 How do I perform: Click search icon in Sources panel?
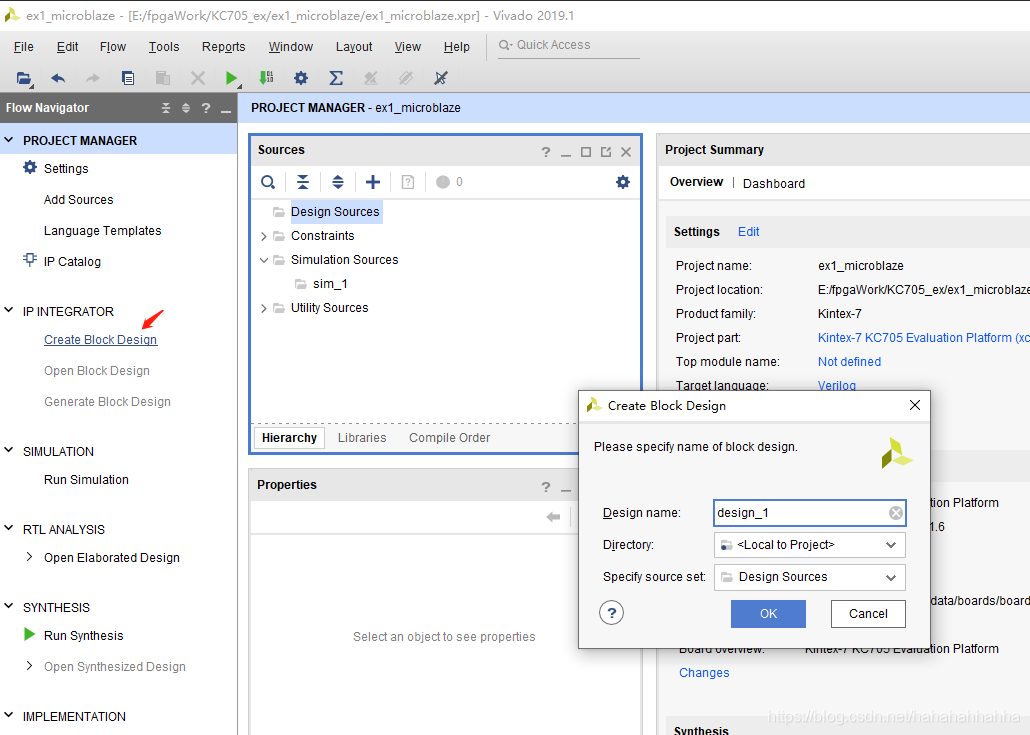point(268,182)
